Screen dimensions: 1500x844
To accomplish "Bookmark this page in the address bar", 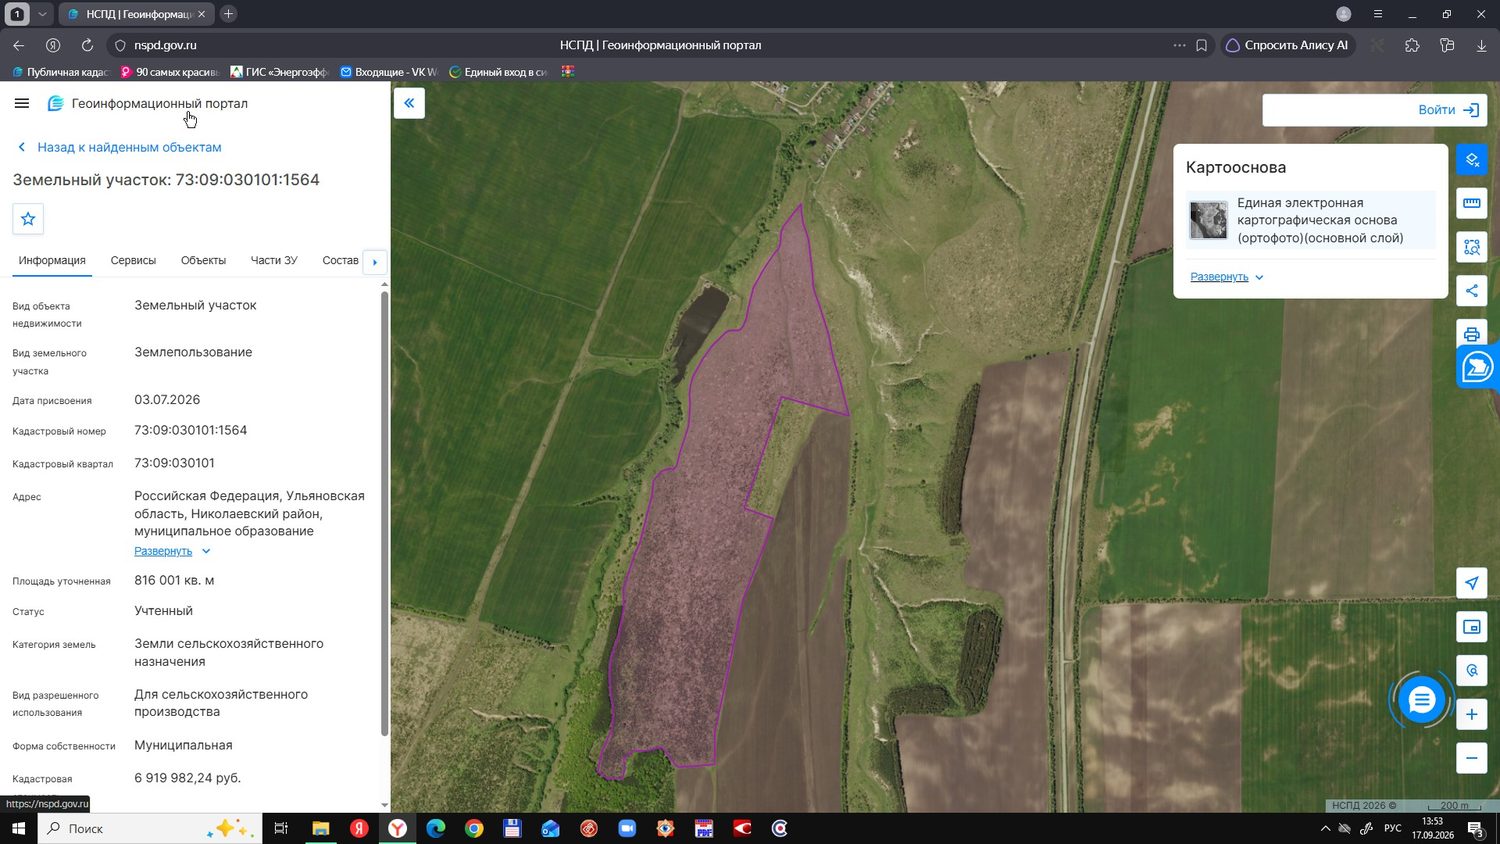I will 1202,45.
